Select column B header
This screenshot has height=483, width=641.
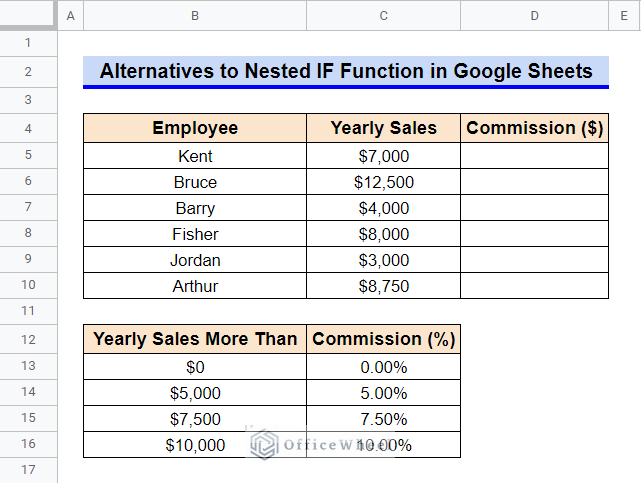(x=194, y=15)
